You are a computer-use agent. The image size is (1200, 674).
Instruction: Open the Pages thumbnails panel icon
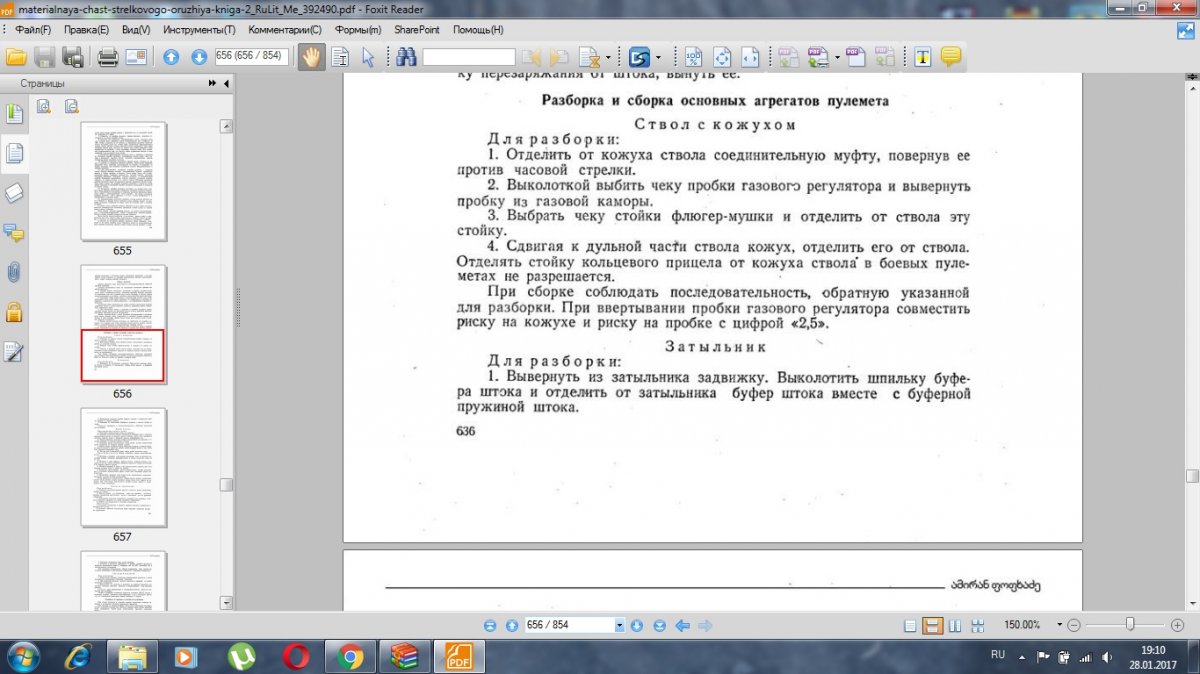tap(14, 153)
